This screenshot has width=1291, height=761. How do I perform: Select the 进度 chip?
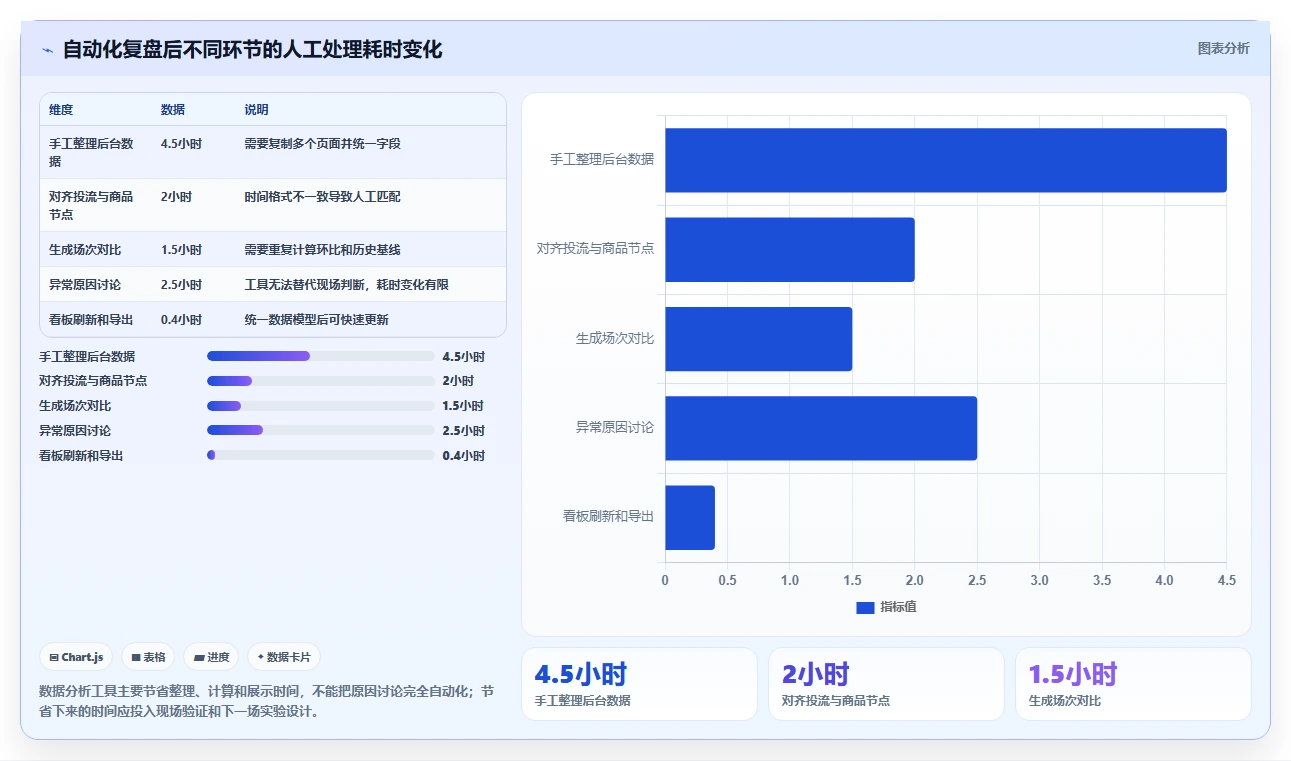pyautogui.click(x=211, y=657)
